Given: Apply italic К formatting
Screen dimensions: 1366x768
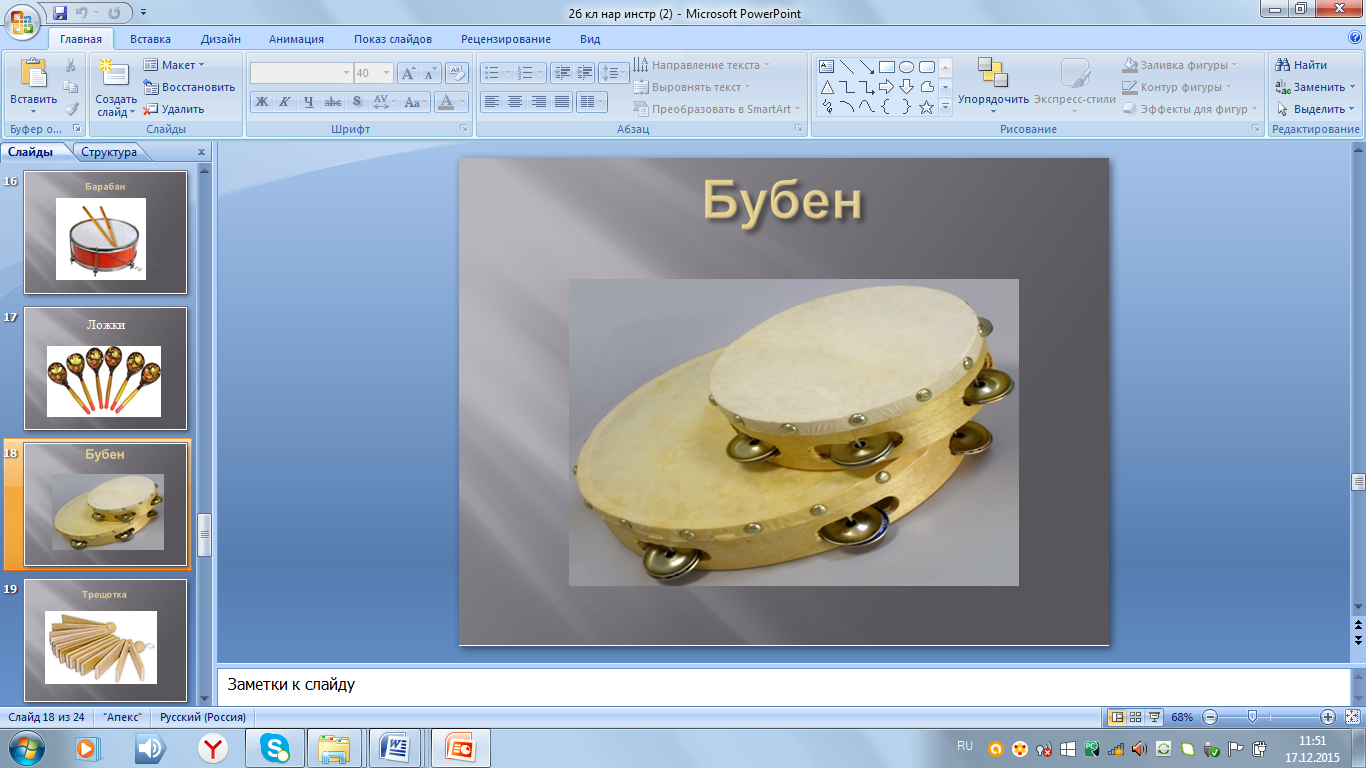Looking at the screenshot, I should pyautogui.click(x=284, y=102).
